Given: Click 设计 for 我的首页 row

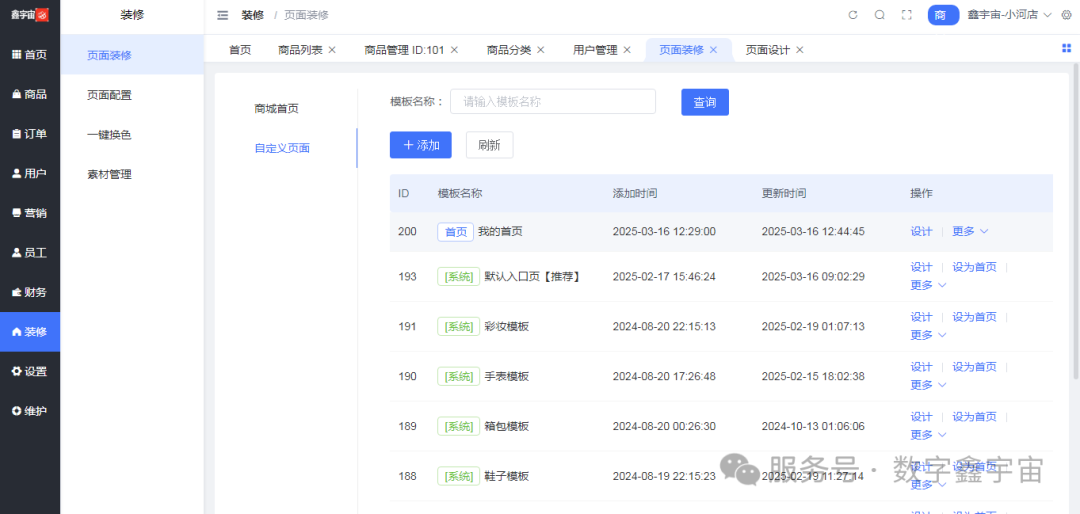Looking at the screenshot, I should click(x=921, y=232).
